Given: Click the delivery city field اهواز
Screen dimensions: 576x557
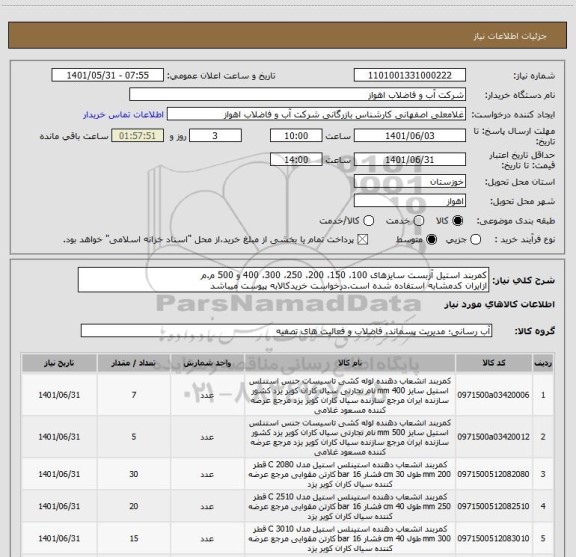Looking at the screenshot, I should pyautogui.click(x=410, y=201).
